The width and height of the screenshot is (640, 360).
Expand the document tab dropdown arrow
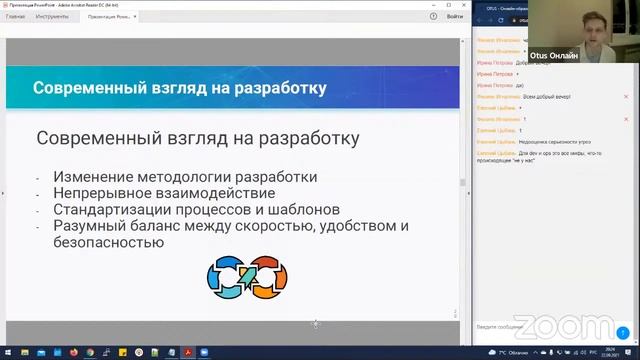(x=135, y=17)
